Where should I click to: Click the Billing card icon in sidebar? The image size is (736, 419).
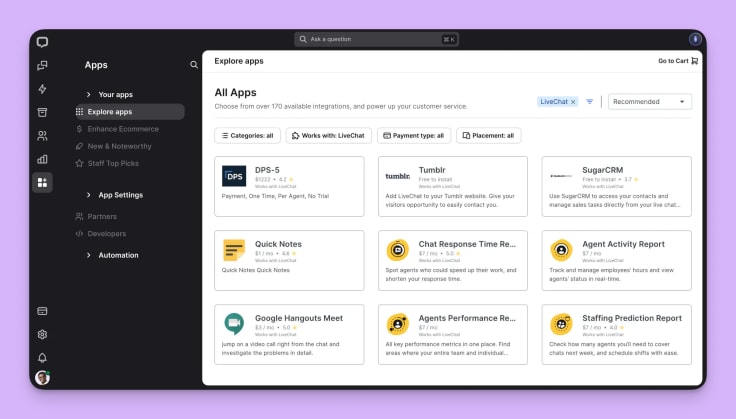(42, 311)
